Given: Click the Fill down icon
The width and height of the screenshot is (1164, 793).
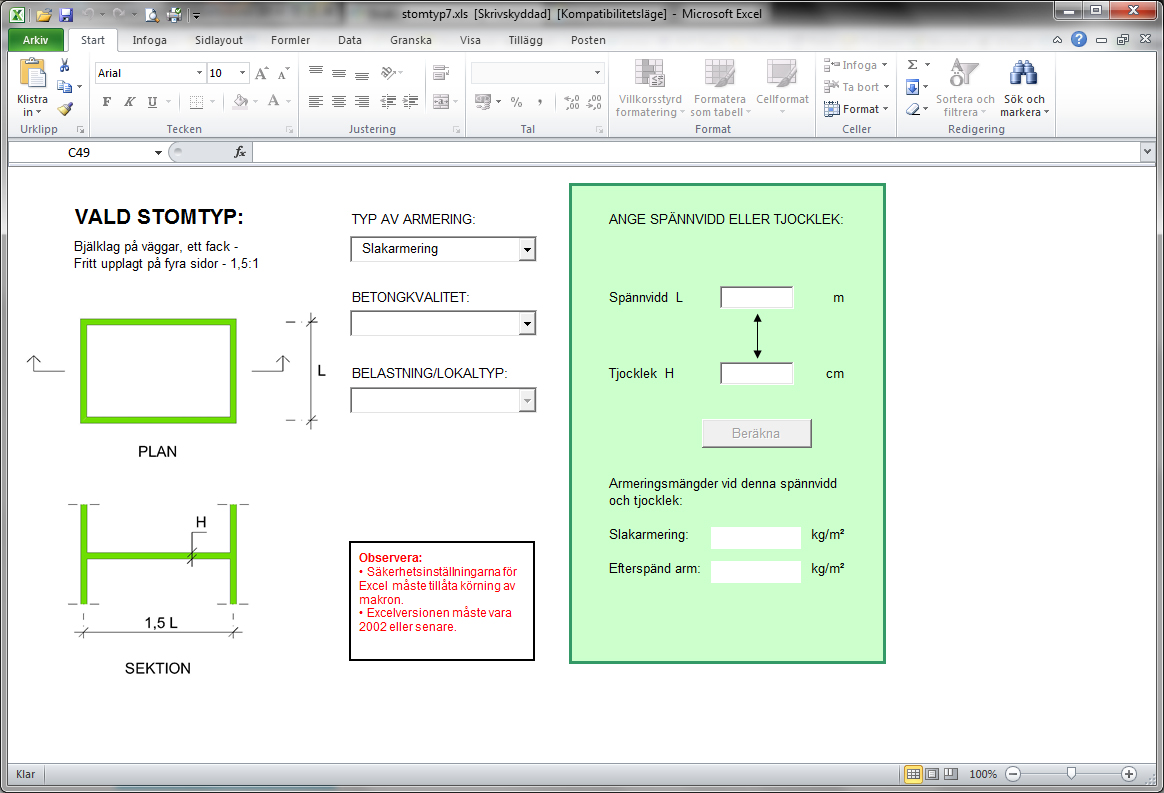Looking at the screenshot, I should pos(913,87).
